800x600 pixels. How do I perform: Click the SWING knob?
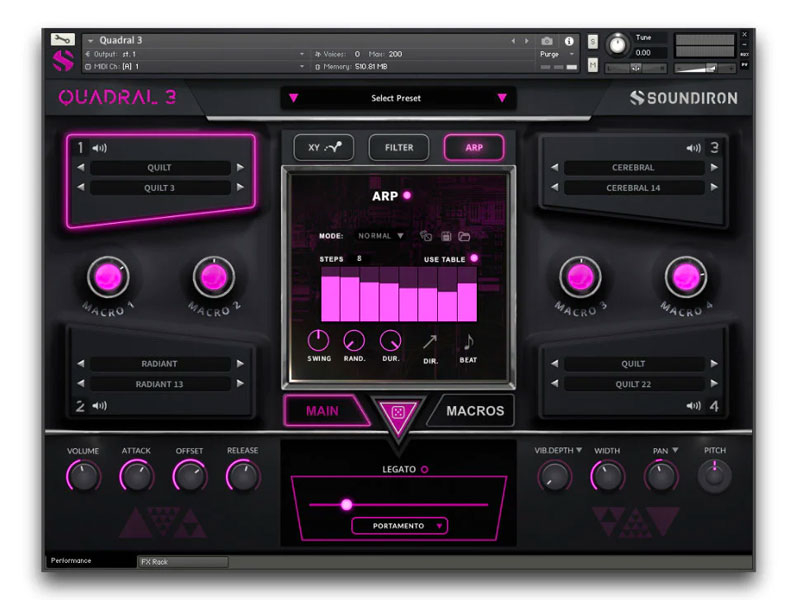pos(318,341)
